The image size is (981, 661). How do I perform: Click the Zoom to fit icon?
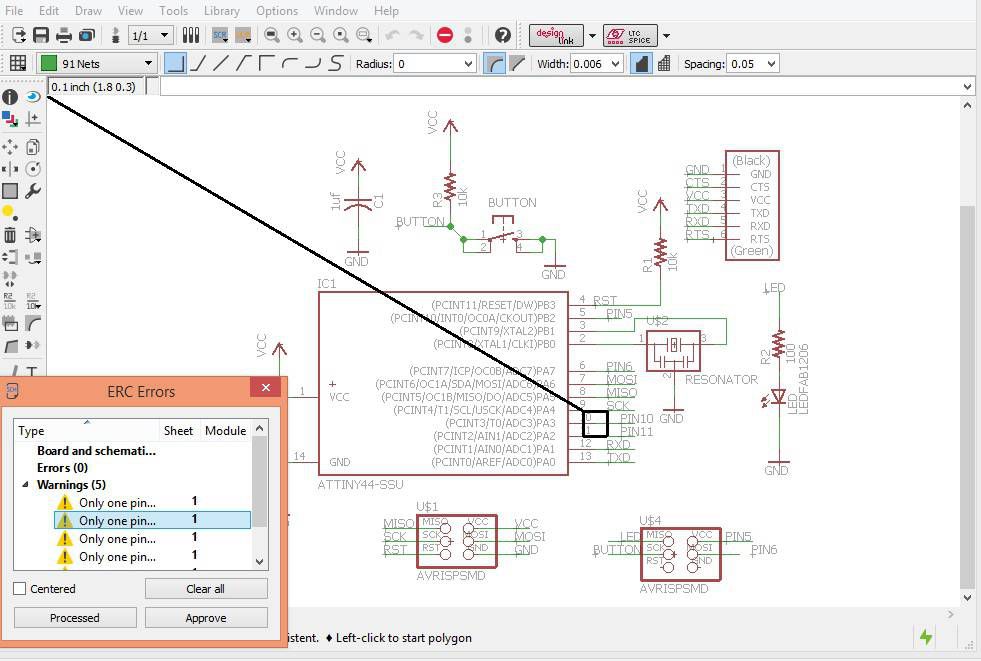pos(272,36)
